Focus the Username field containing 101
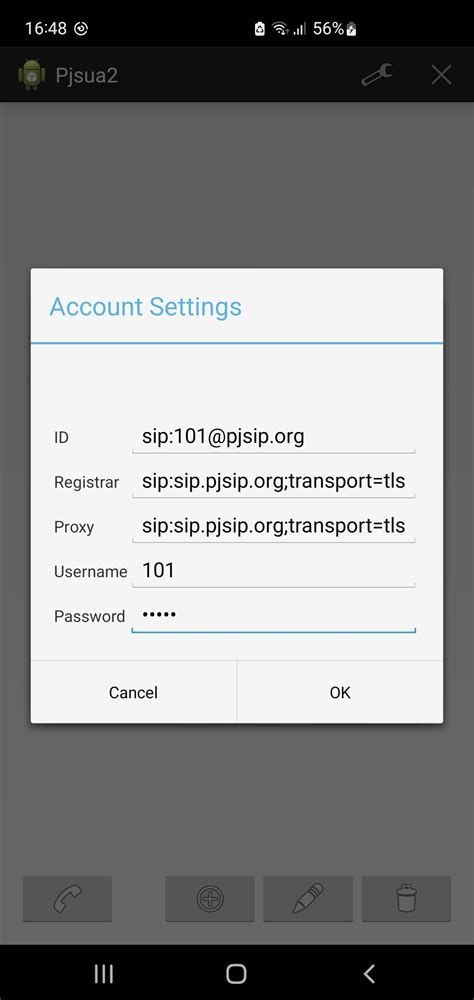Screen dimensions: 474x1000 (274, 571)
